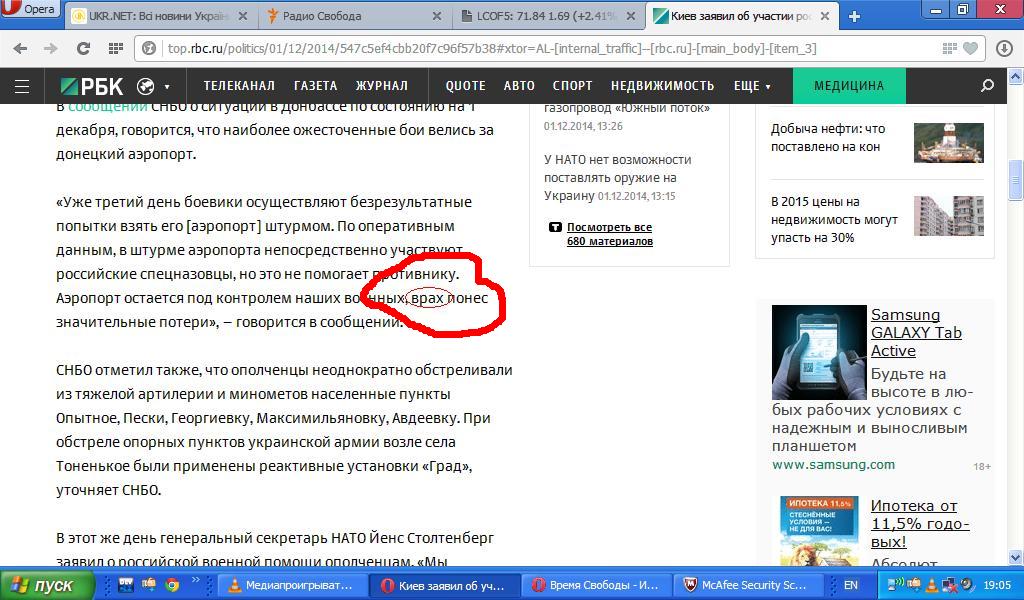Open a new browser tab
The width and height of the screenshot is (1024, 600).
click(854, 16)
